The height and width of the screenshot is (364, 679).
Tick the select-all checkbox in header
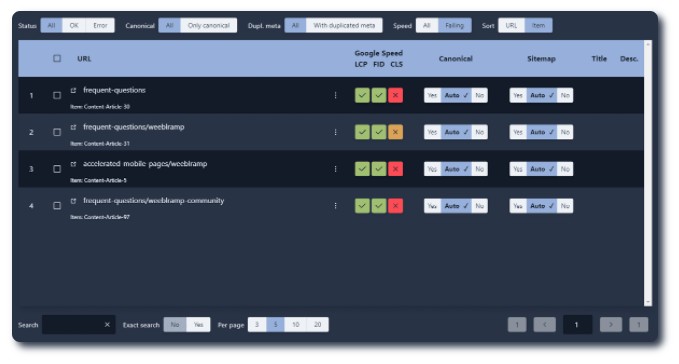[57, 58]
